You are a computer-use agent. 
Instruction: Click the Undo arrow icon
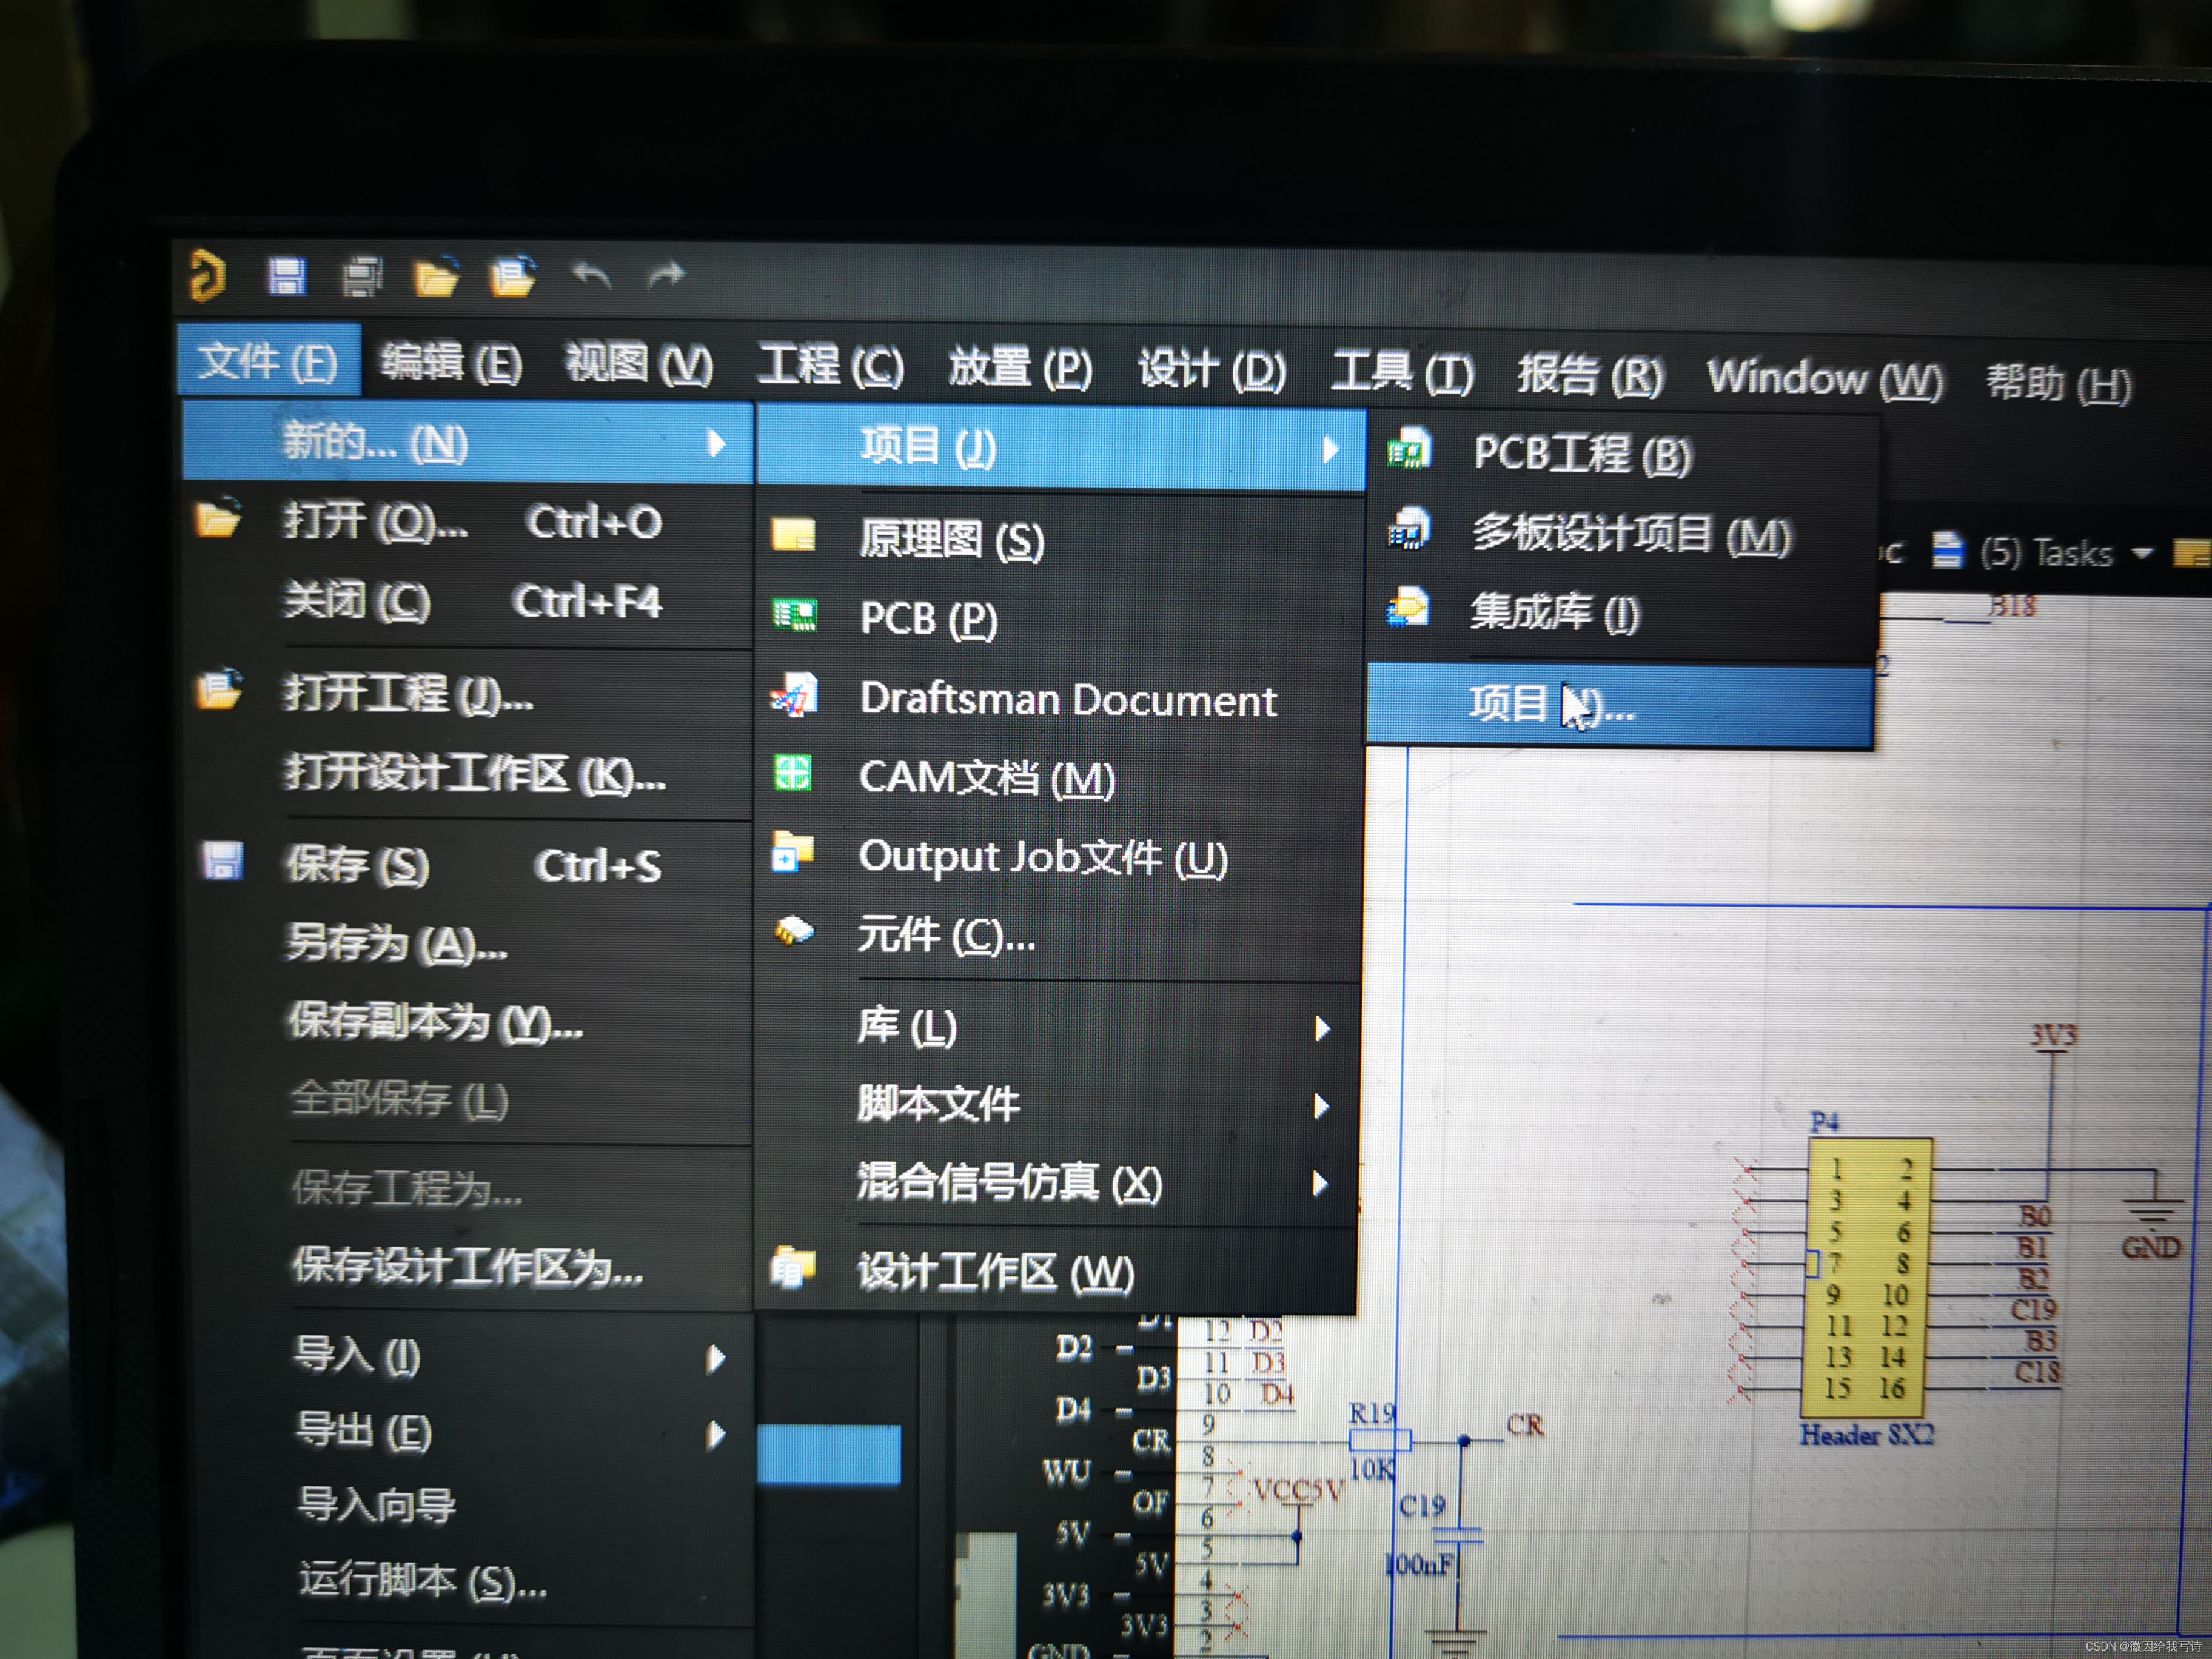pos(592,275)
